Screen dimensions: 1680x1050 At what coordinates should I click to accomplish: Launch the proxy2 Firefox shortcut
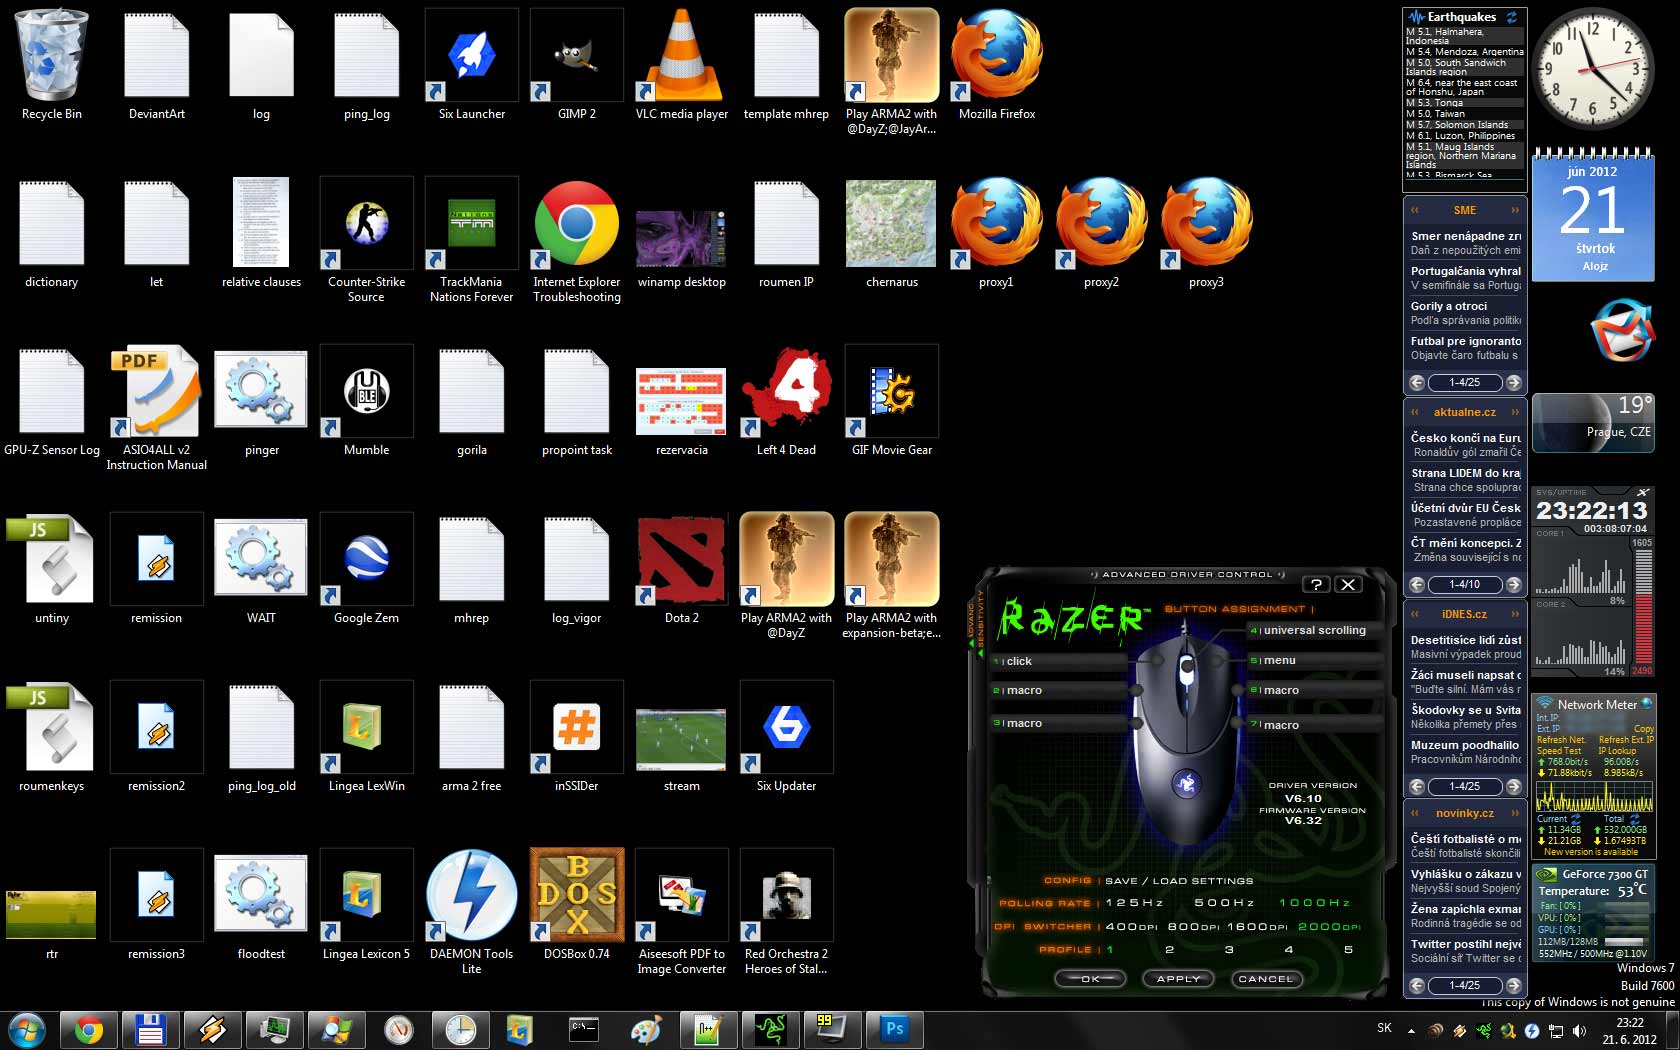point(1101,232)
